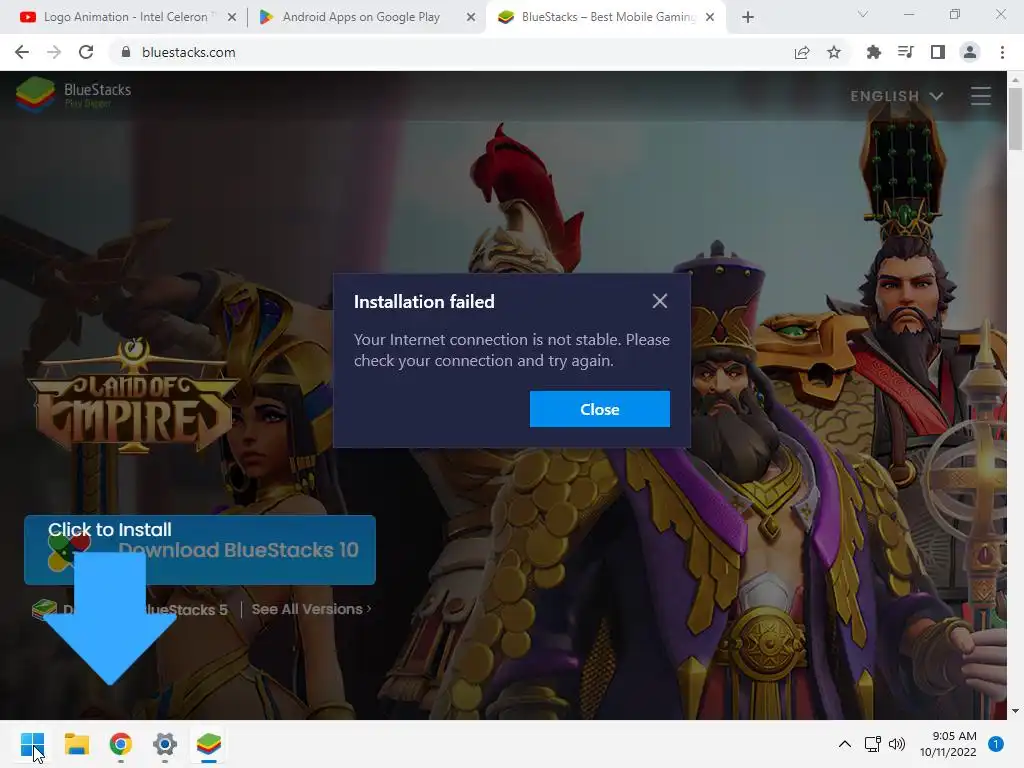Click the scrollbar down arrow

[1015, 711]
